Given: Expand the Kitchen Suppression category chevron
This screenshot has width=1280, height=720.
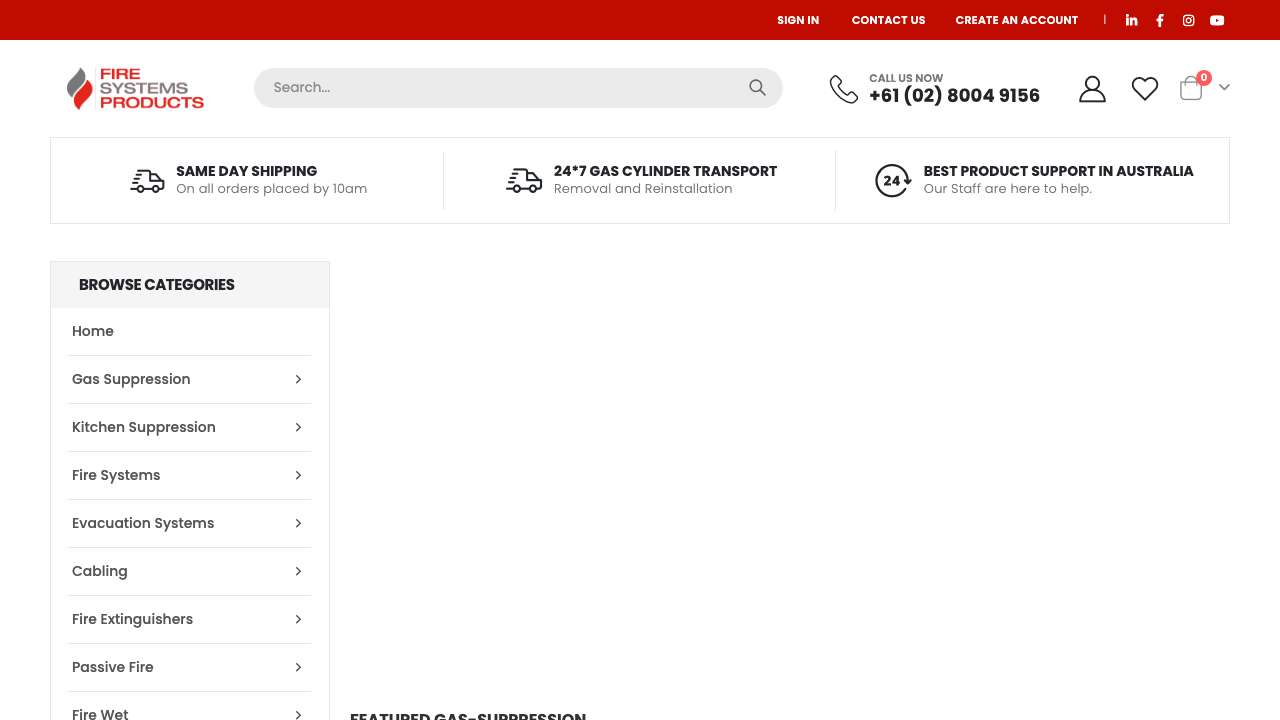Looking at the screenshot, I should coord(298,427).
